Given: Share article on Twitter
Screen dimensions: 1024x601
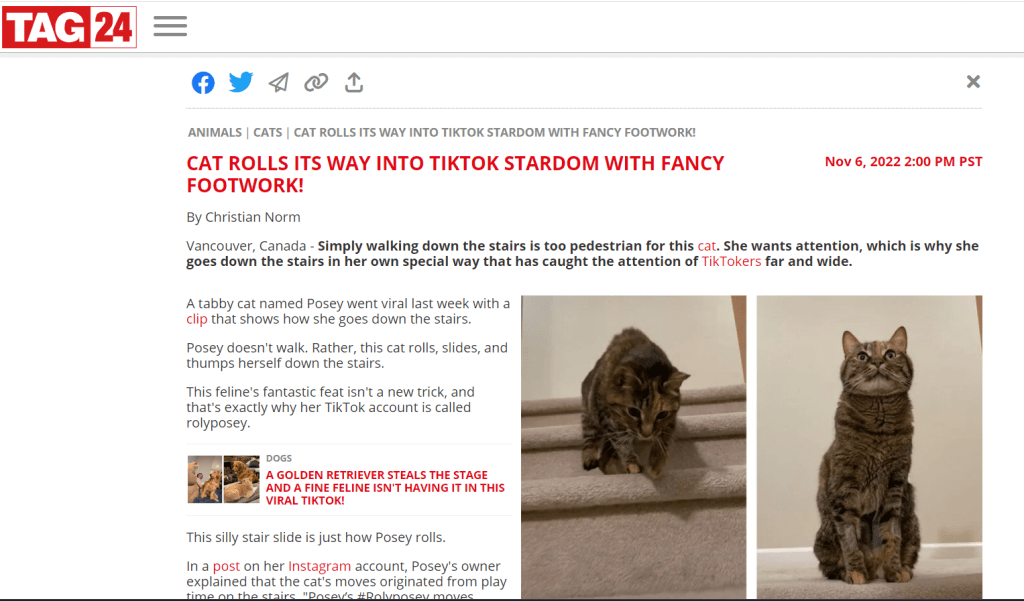Looking at the screenshot, I should click(x=241, y=82).
